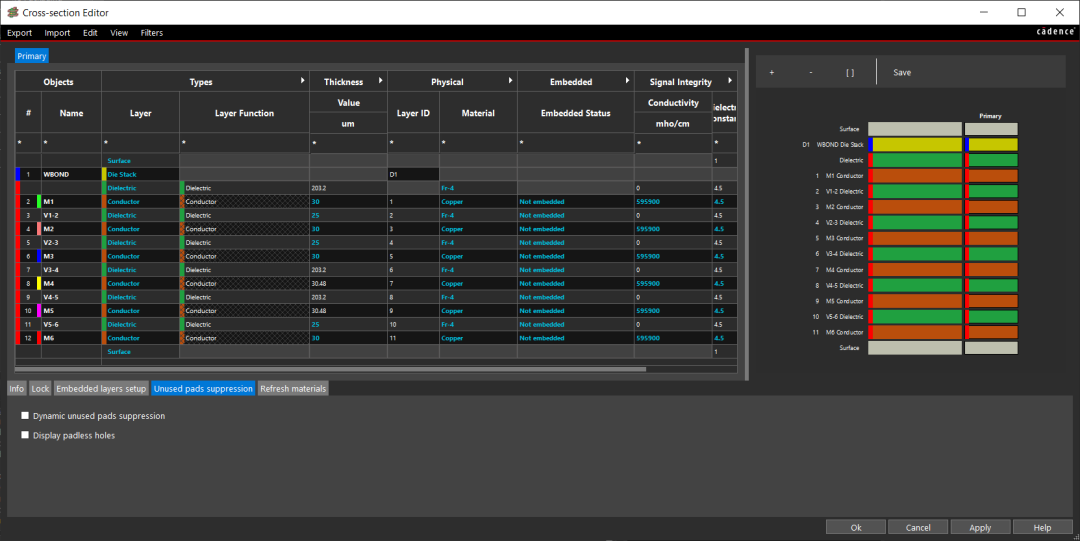Click the zoom out minus button
The height and width of the screenshot is (541, 1080).
pyautogui.click(x=810, y=73)
